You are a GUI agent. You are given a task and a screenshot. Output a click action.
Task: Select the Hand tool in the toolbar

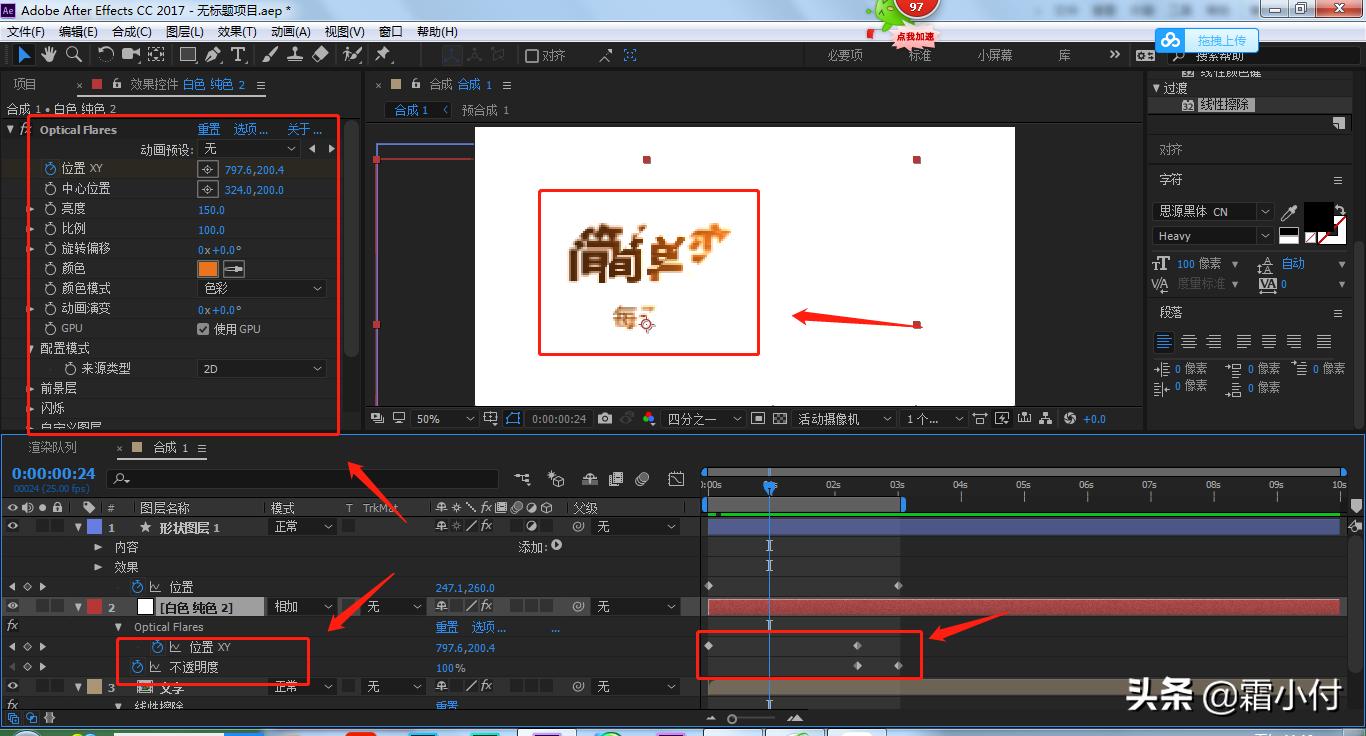click(49, 54)
